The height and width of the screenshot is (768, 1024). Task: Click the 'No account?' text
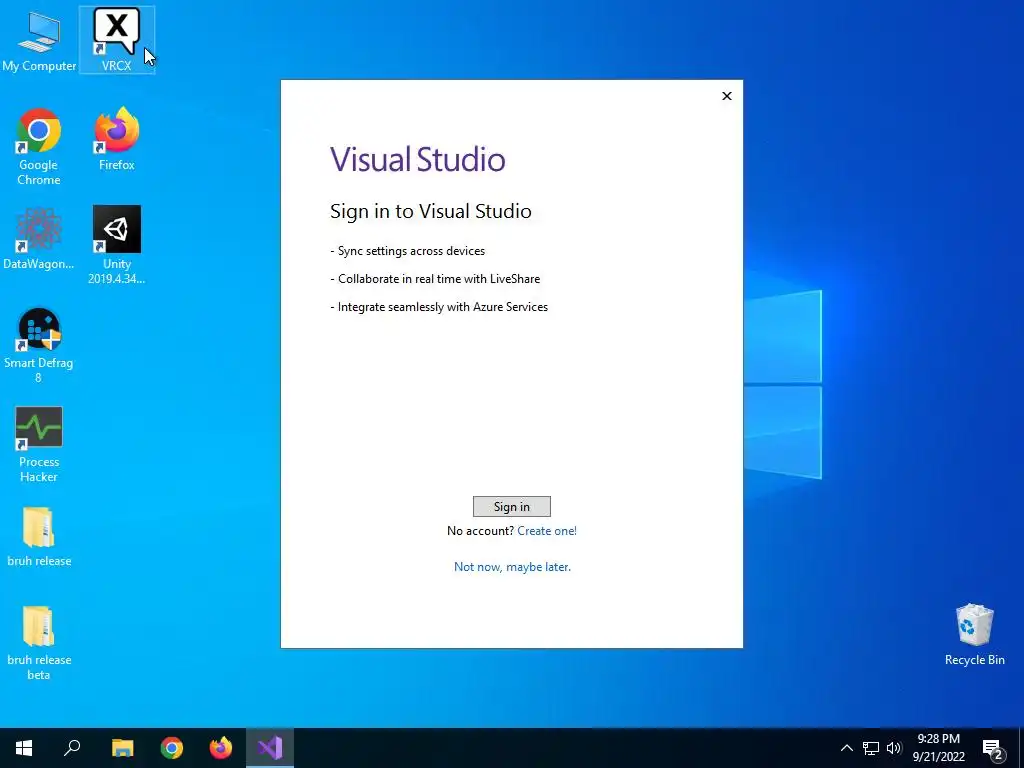point(481,531)
